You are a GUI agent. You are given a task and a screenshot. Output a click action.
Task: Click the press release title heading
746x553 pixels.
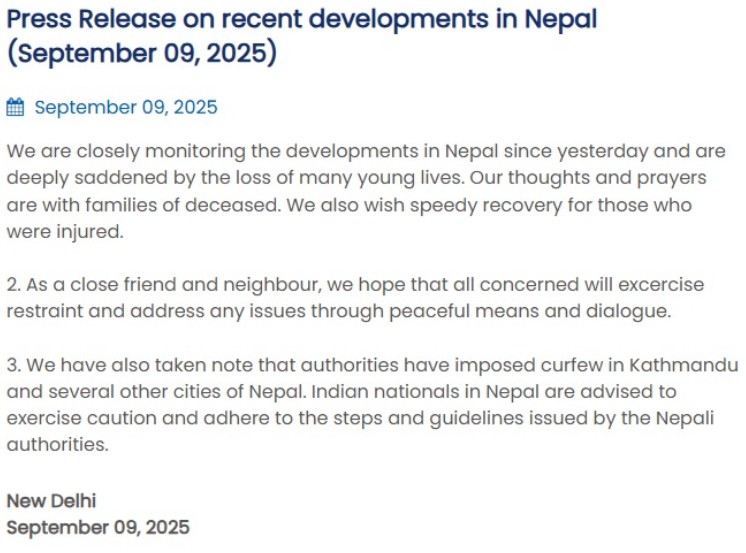(301, 20)
